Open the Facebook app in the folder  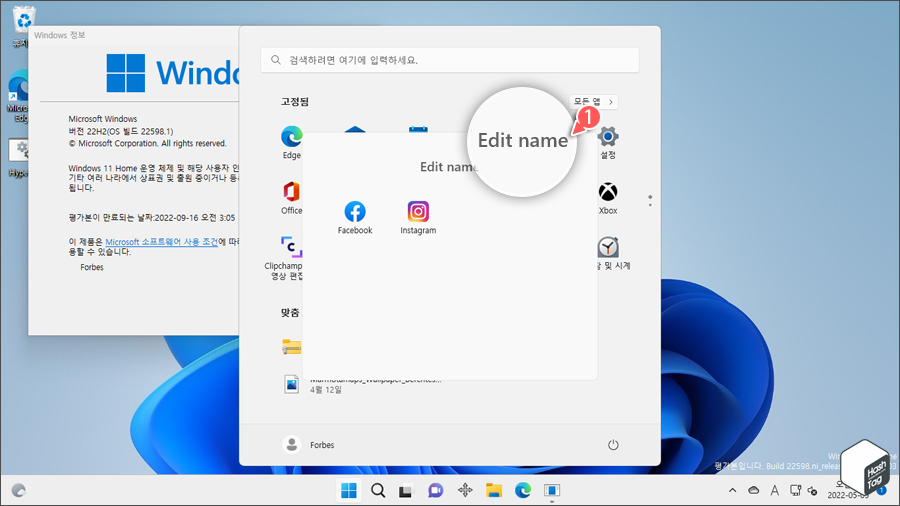pos(355,217)
